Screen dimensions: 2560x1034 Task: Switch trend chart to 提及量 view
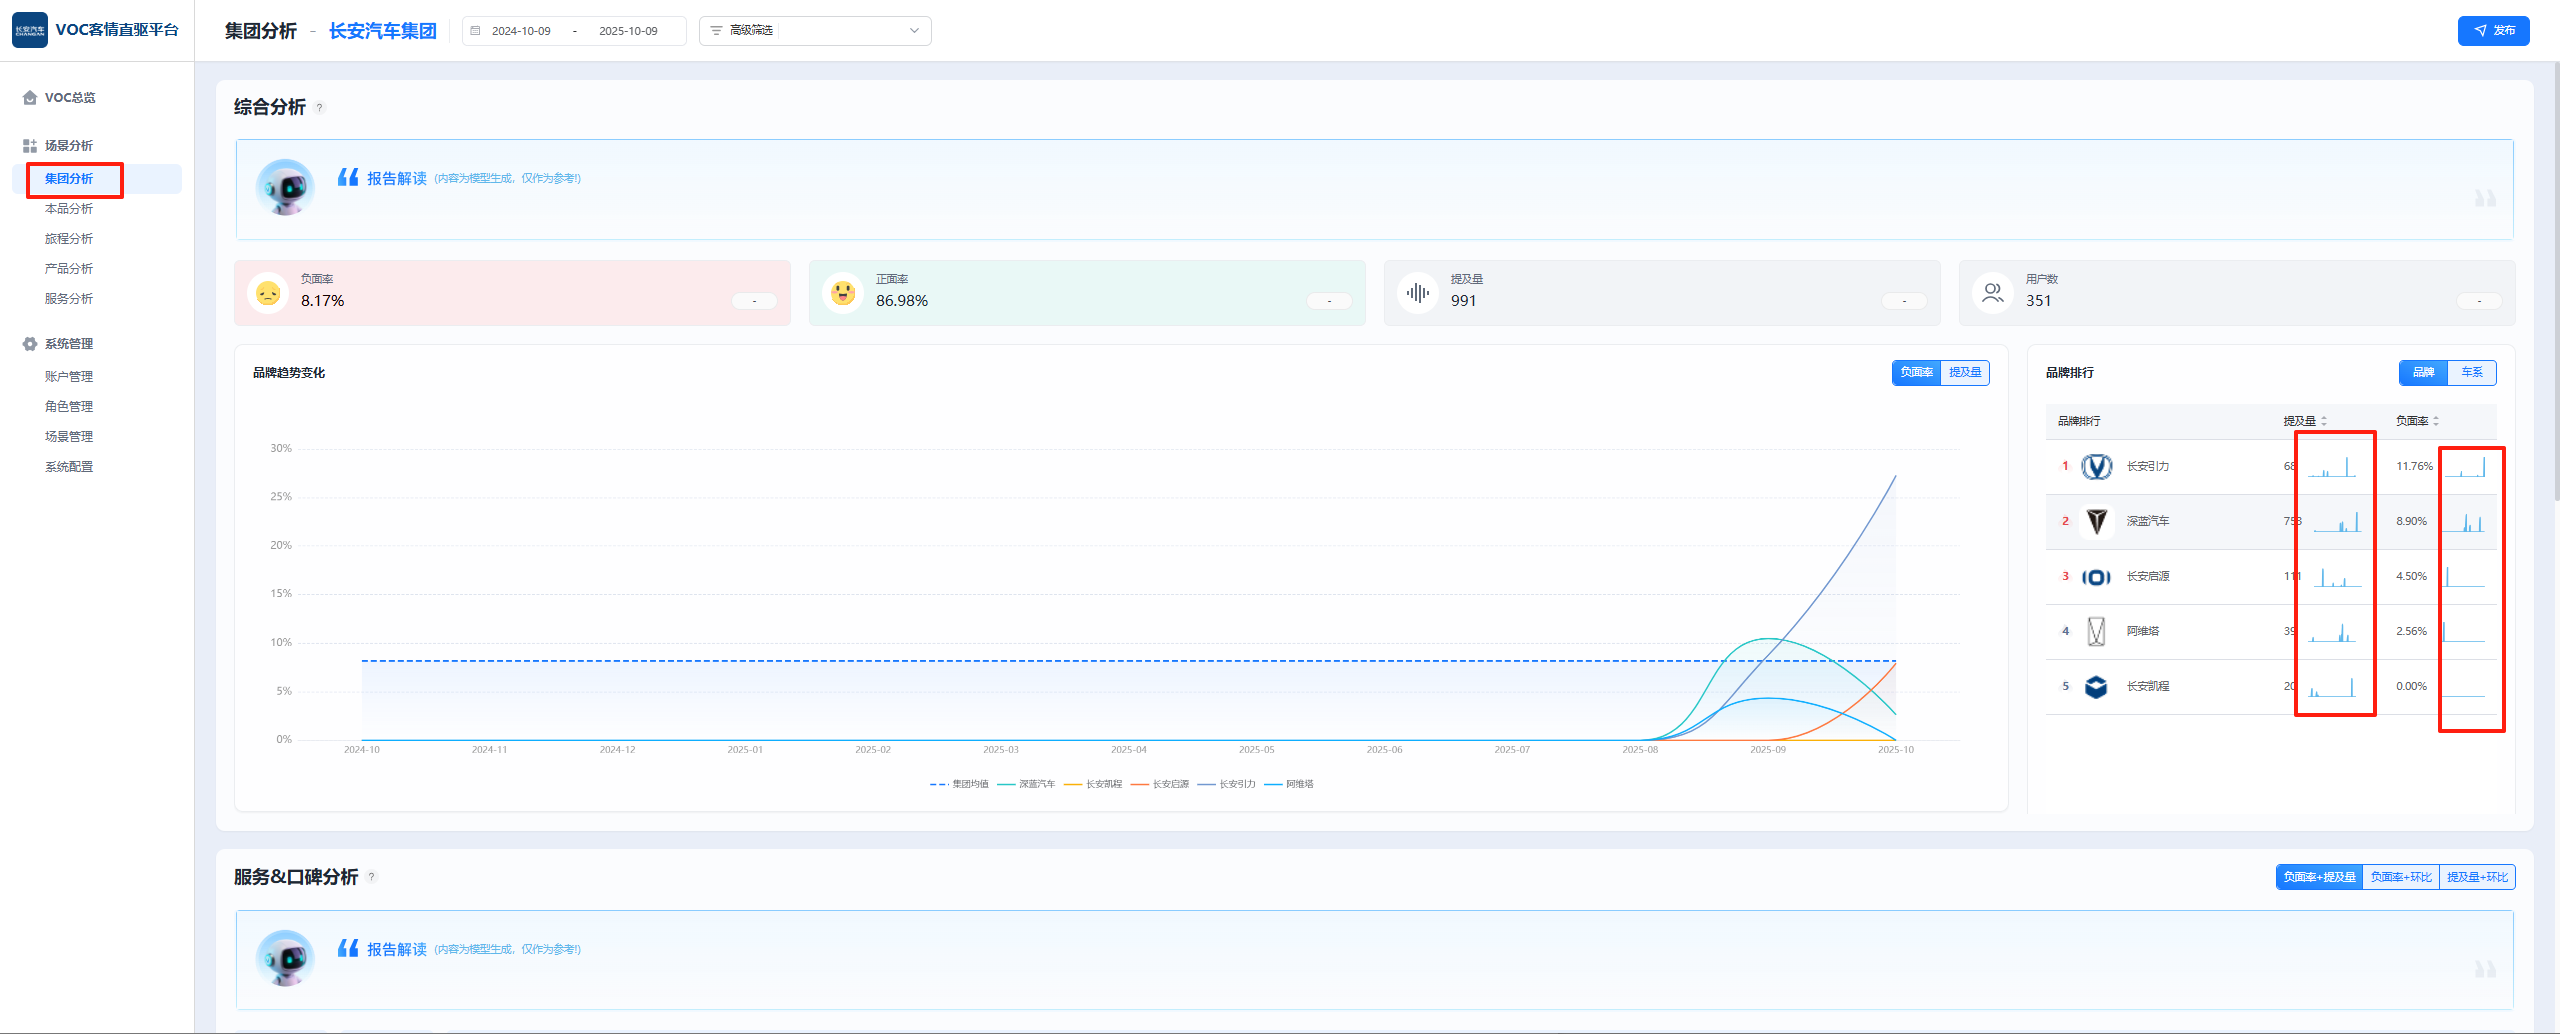click(1964, 373)
